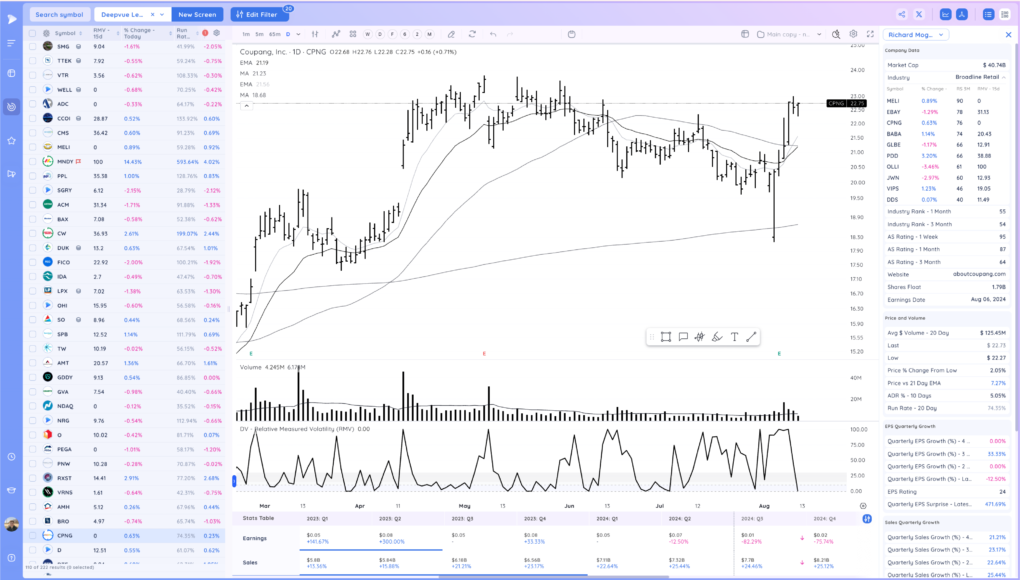
Task: Click the CPNG price label on price axis
Action: [x=847, y=103]
